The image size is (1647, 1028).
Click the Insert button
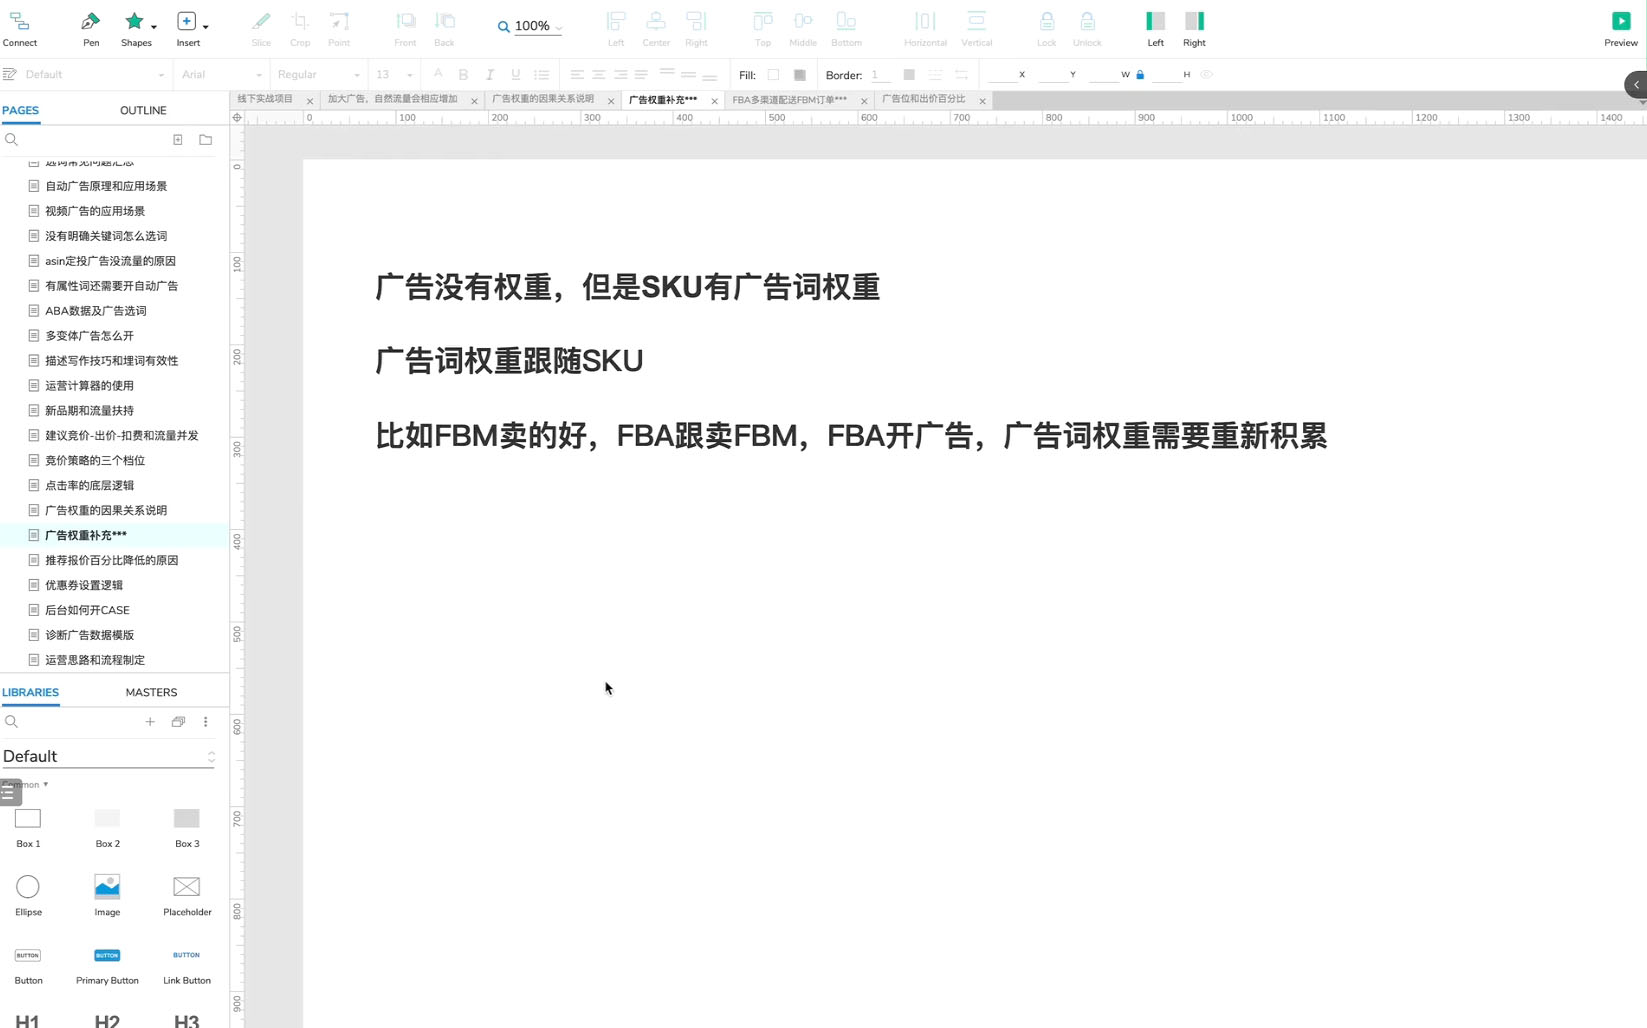(x=185, y=22)
